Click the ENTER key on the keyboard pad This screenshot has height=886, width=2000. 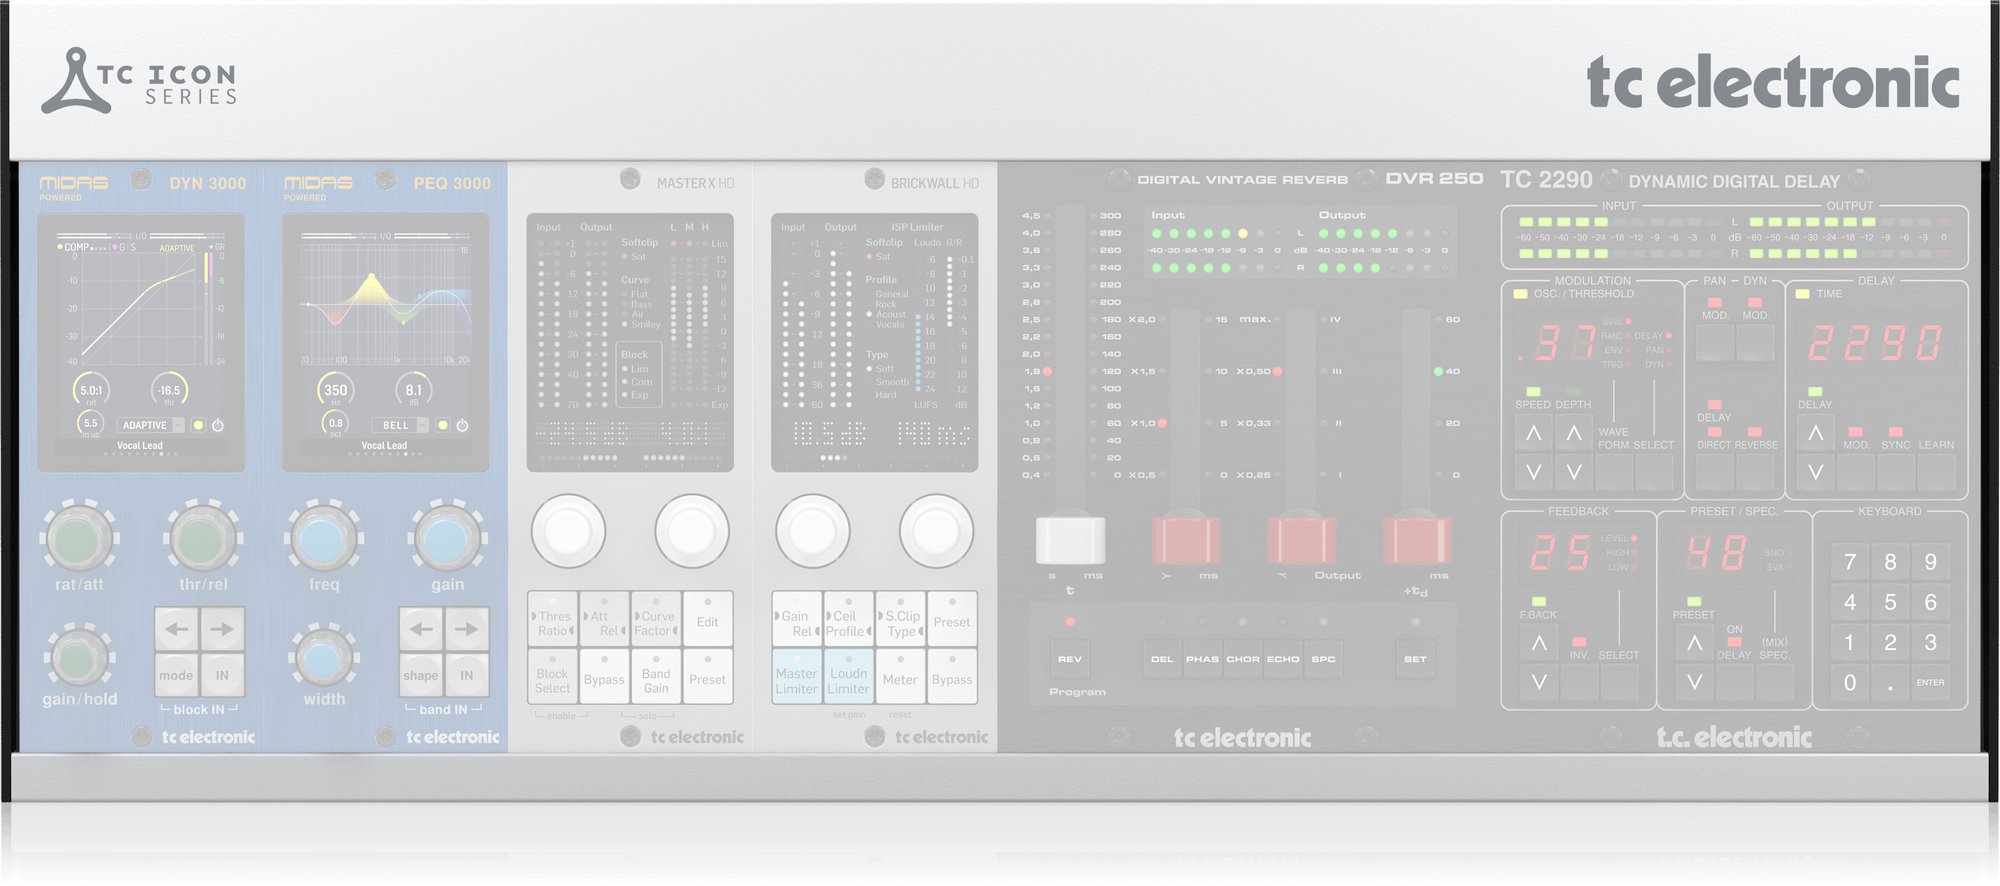[1930, 683]
